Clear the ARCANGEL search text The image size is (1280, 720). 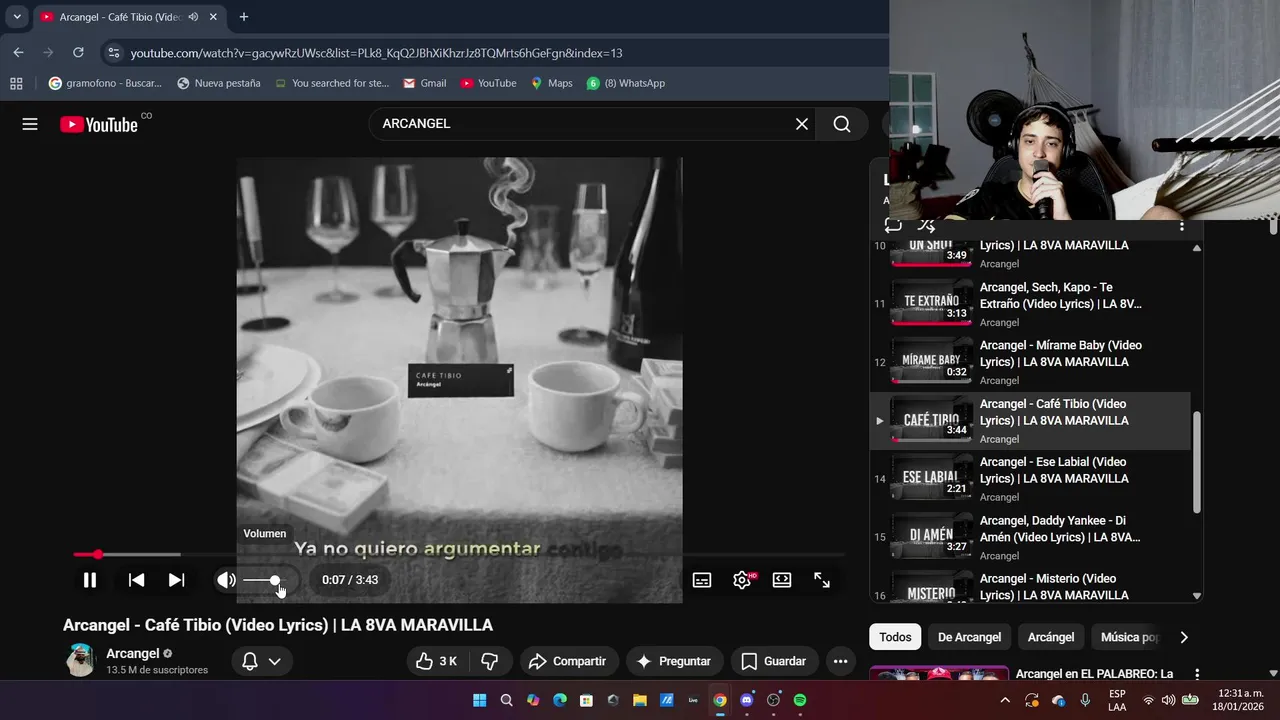coord(802,124)
